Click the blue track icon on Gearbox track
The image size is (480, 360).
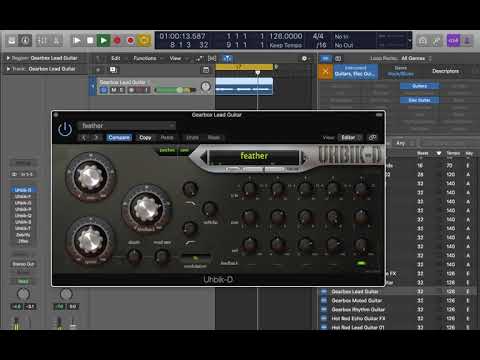[x=104, y=90]
